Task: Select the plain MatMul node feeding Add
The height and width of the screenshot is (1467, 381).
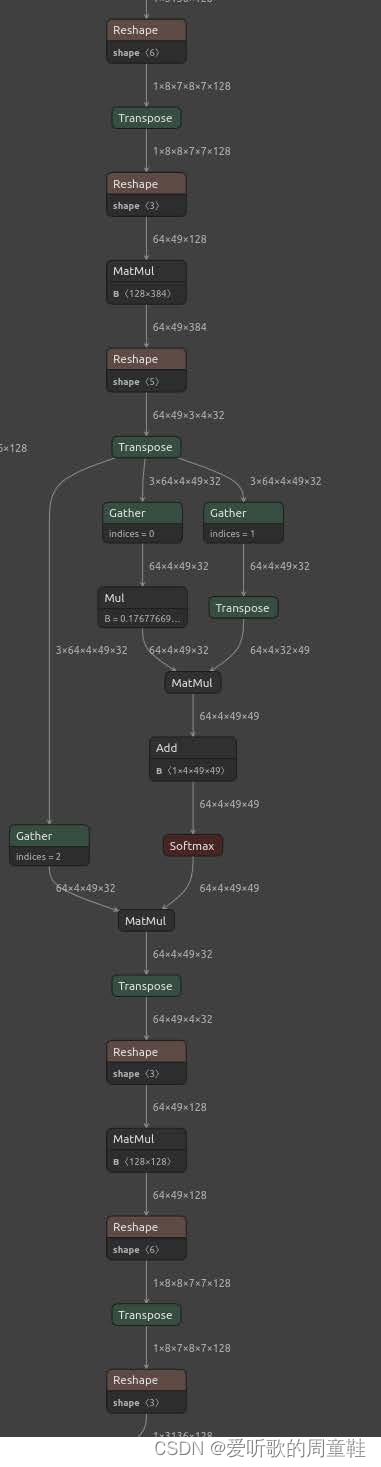Action: click(193, 683)
